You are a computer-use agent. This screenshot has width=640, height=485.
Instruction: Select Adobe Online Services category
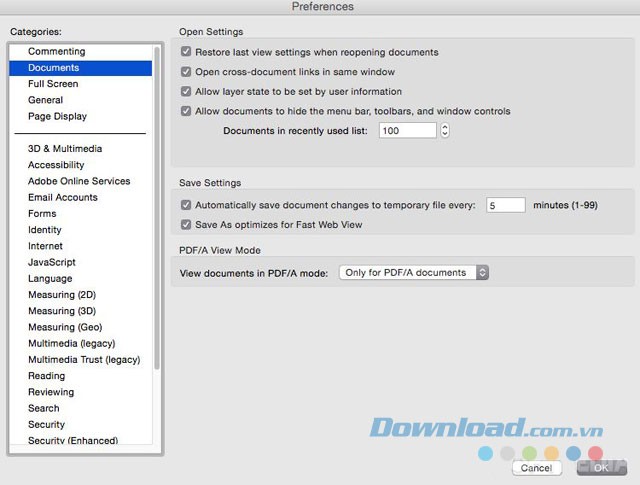tap(79, 181)
